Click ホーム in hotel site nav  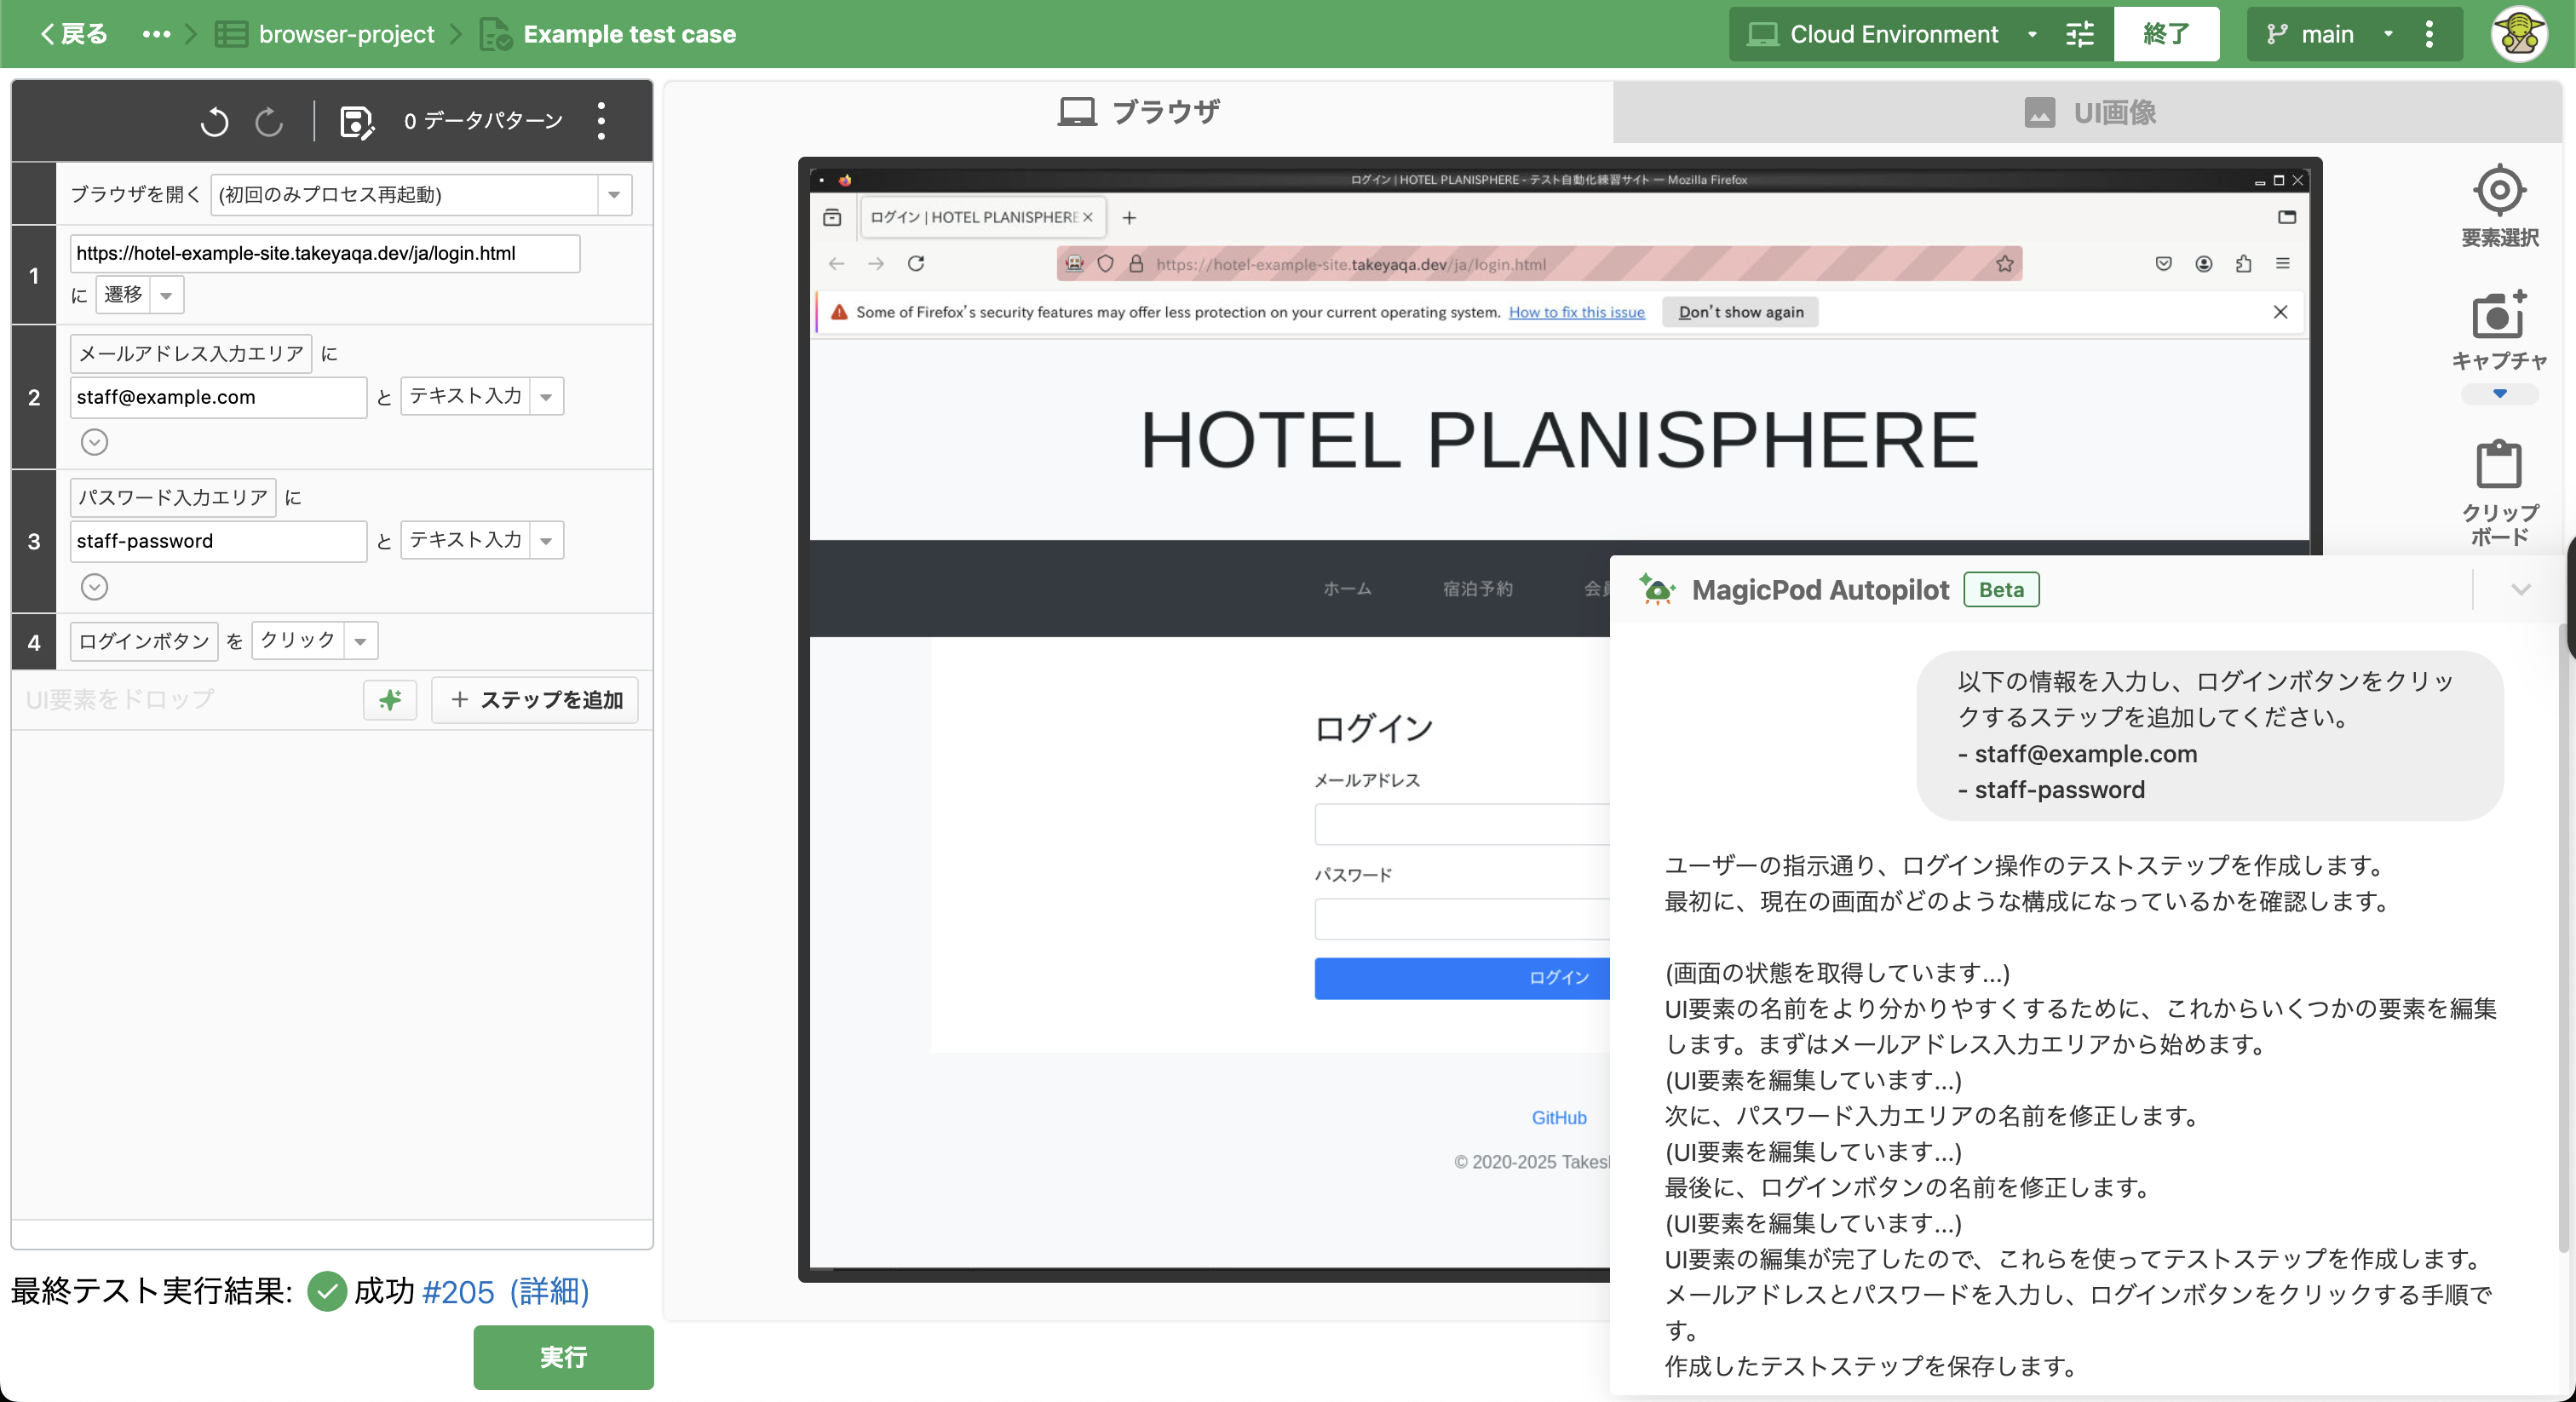1347,589
